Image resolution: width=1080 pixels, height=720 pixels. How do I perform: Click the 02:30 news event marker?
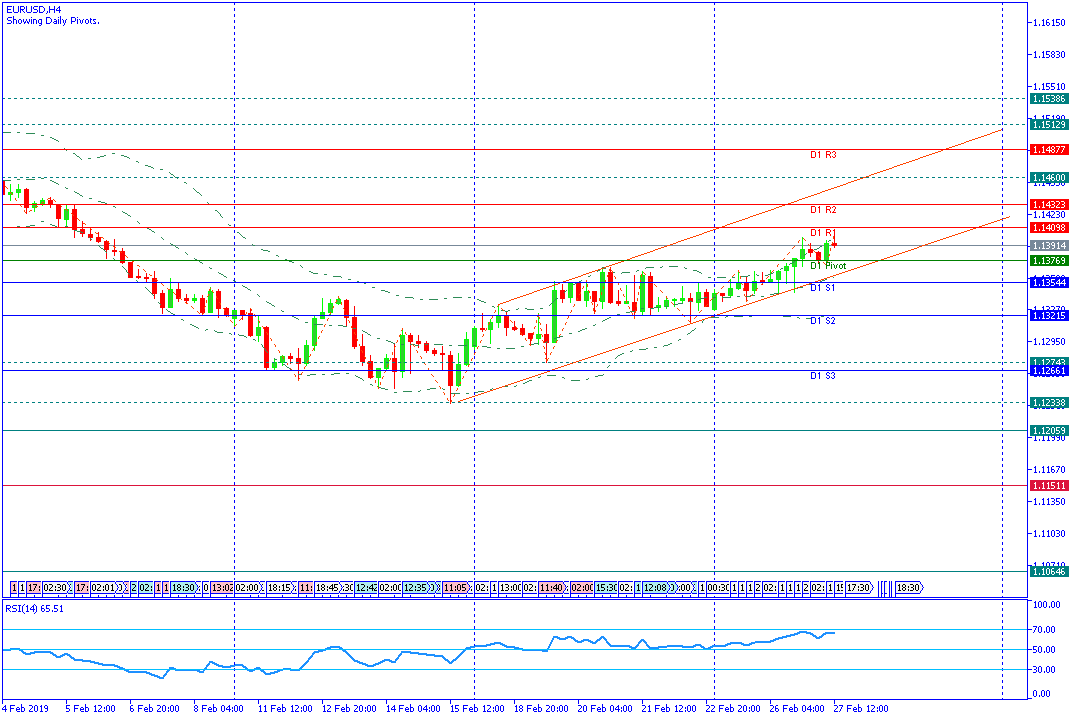[x=55, y=588]
